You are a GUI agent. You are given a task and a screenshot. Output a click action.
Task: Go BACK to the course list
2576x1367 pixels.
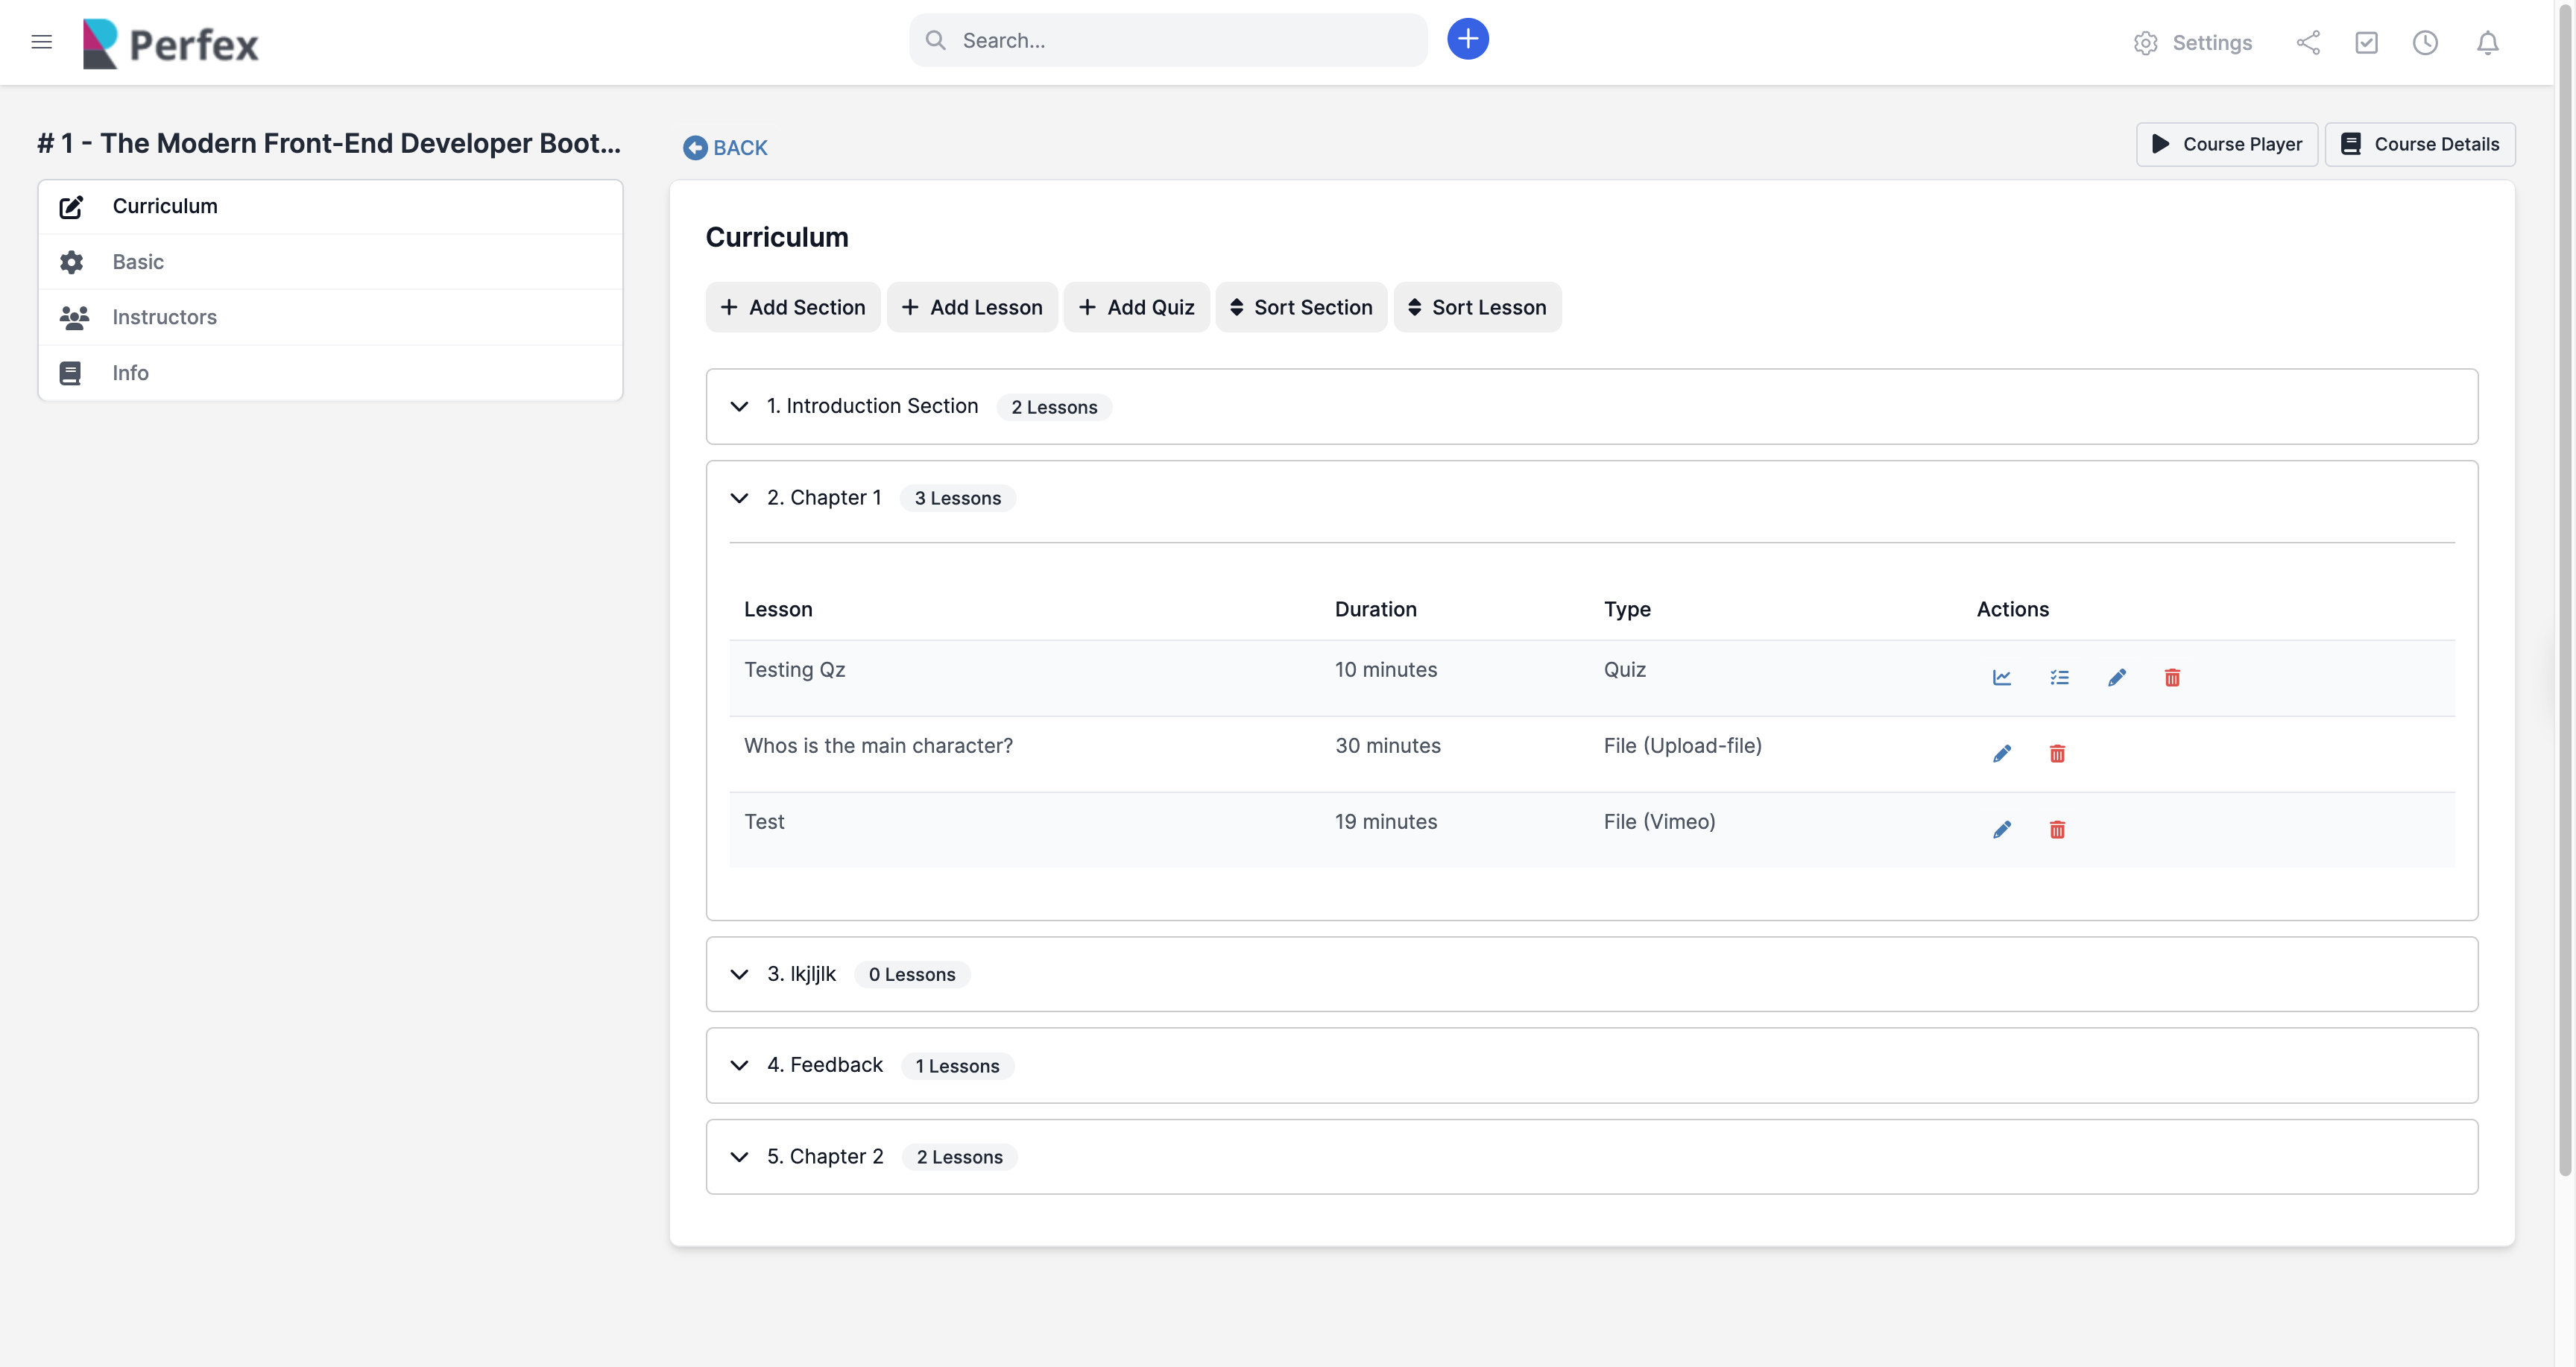pyautogui.click(x=726, y=148)
